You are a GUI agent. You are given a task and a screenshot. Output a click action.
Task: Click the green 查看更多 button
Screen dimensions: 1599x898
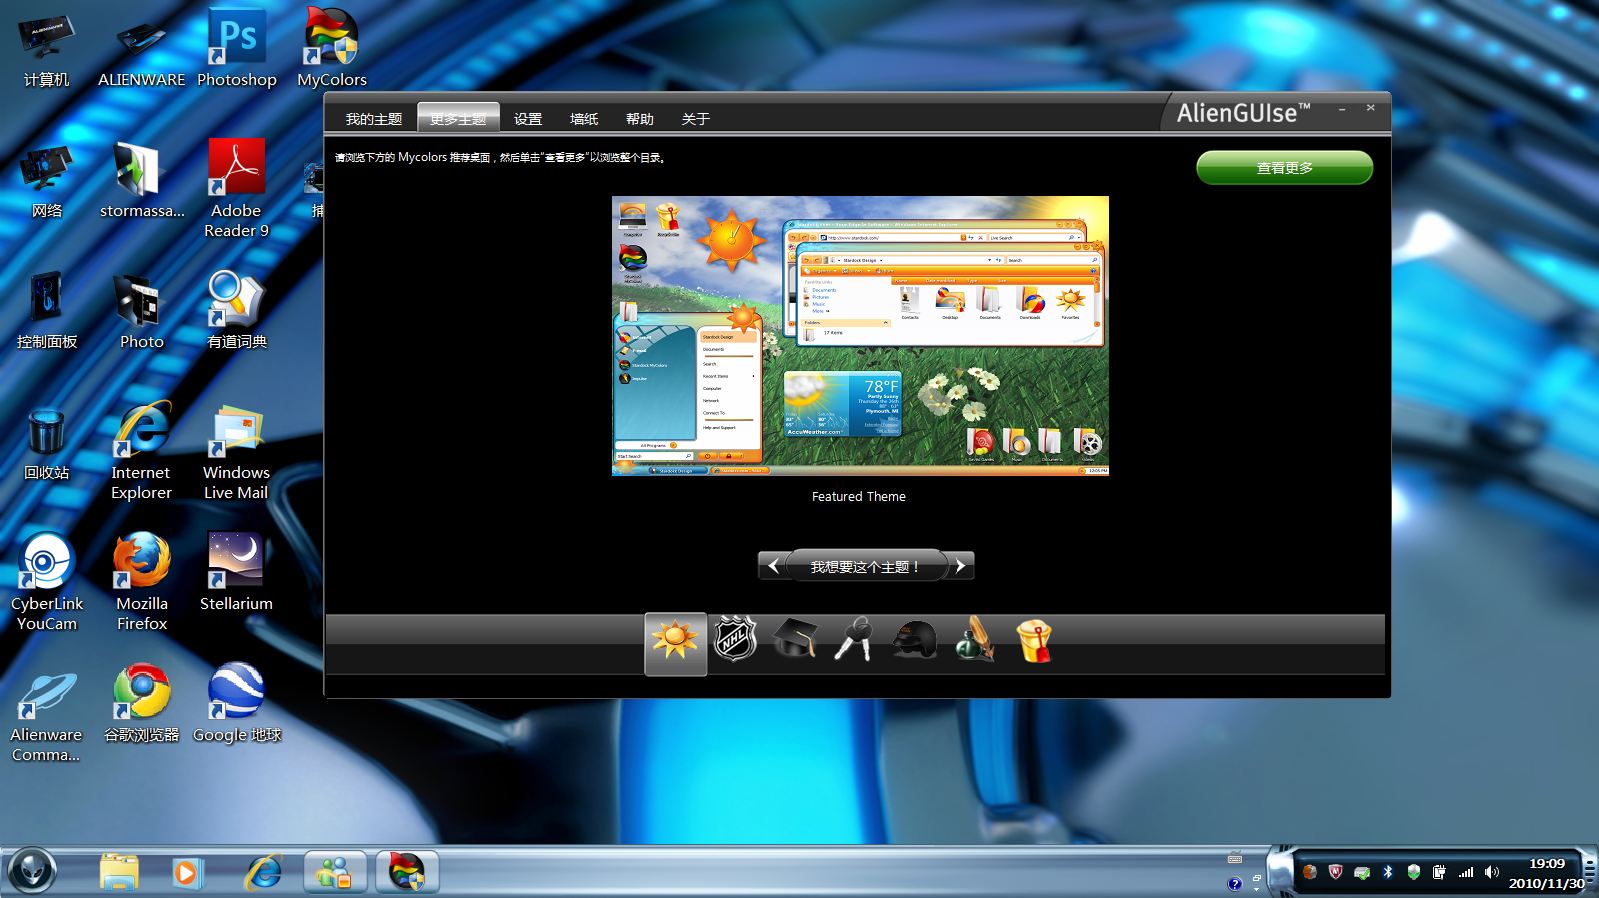pos(1284,168)
